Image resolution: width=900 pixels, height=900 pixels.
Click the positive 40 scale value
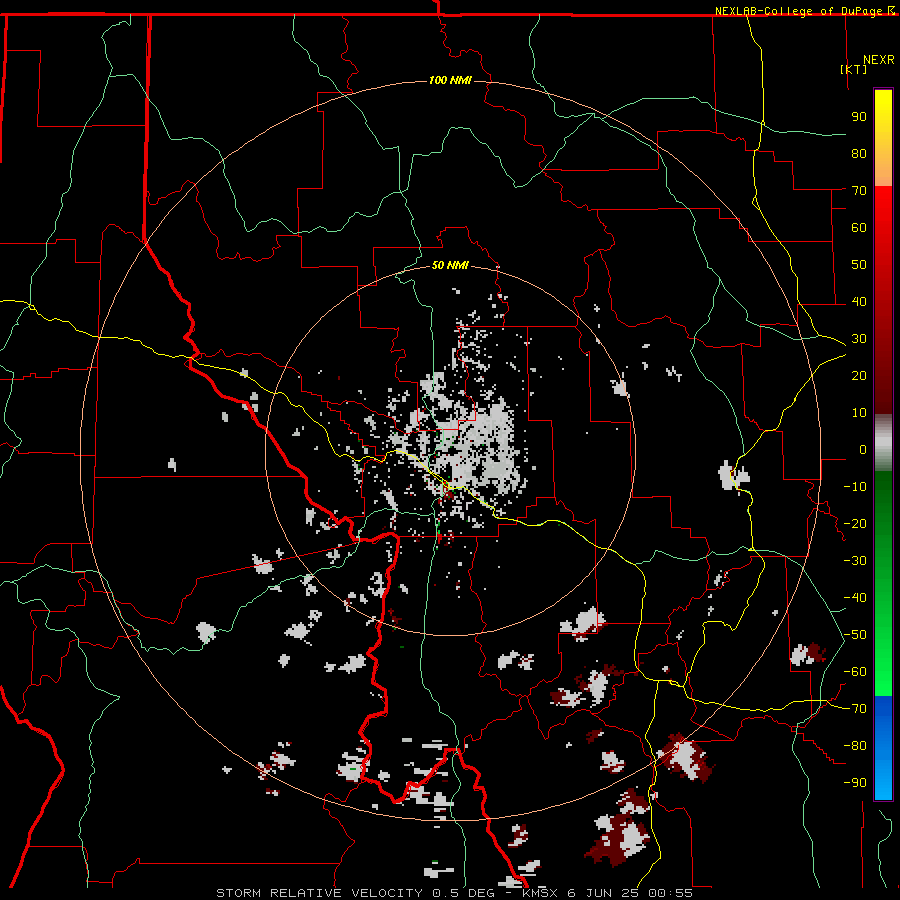click(859, 301)
